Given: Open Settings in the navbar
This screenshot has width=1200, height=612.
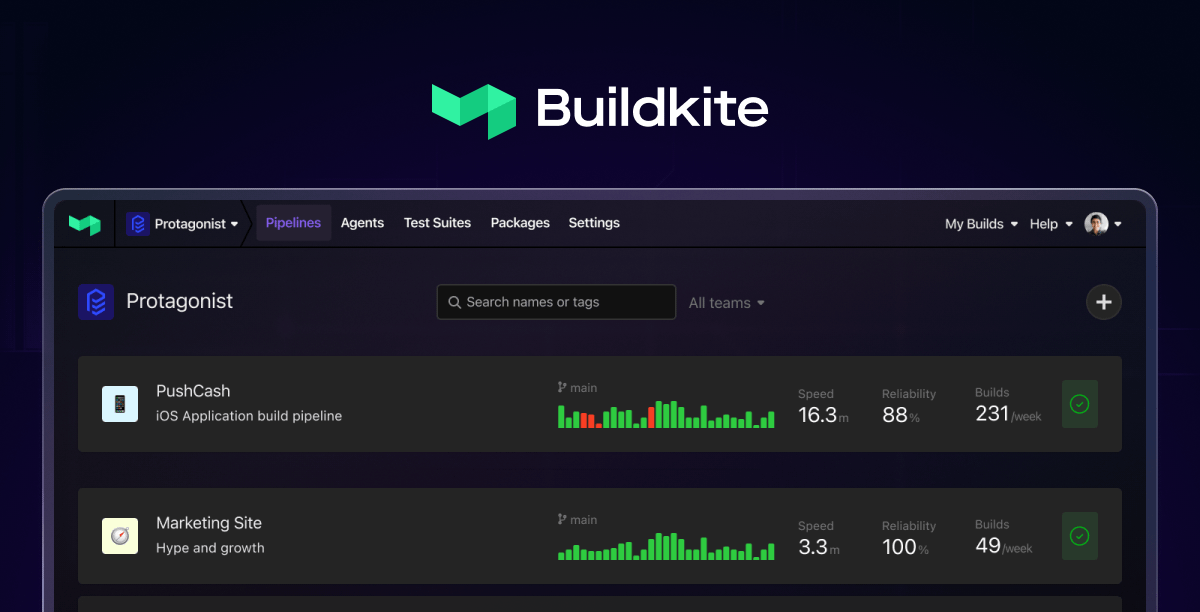Looking at the screenshot, I should 594,223.
